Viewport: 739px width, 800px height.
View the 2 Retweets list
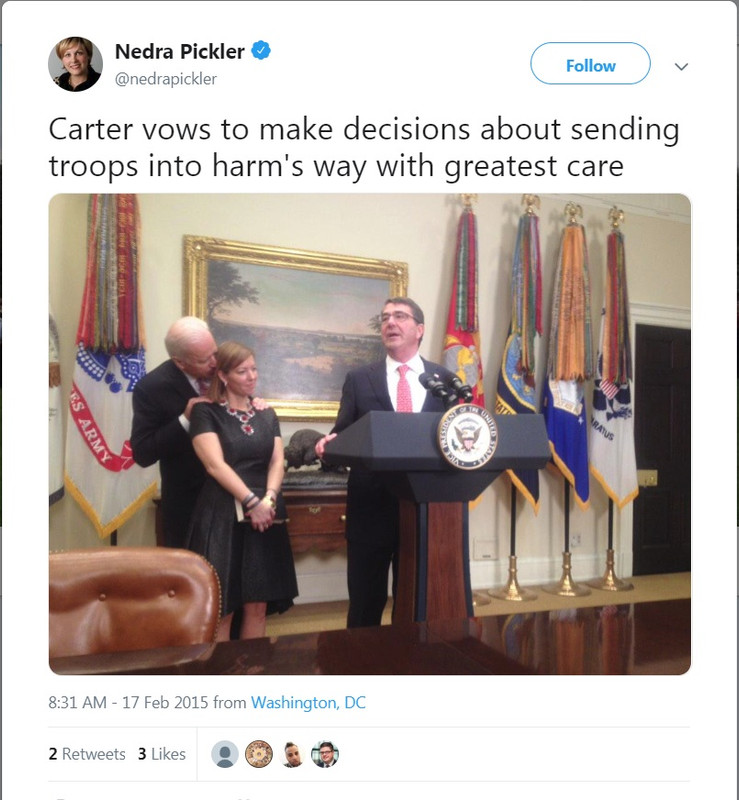(87, 754)
